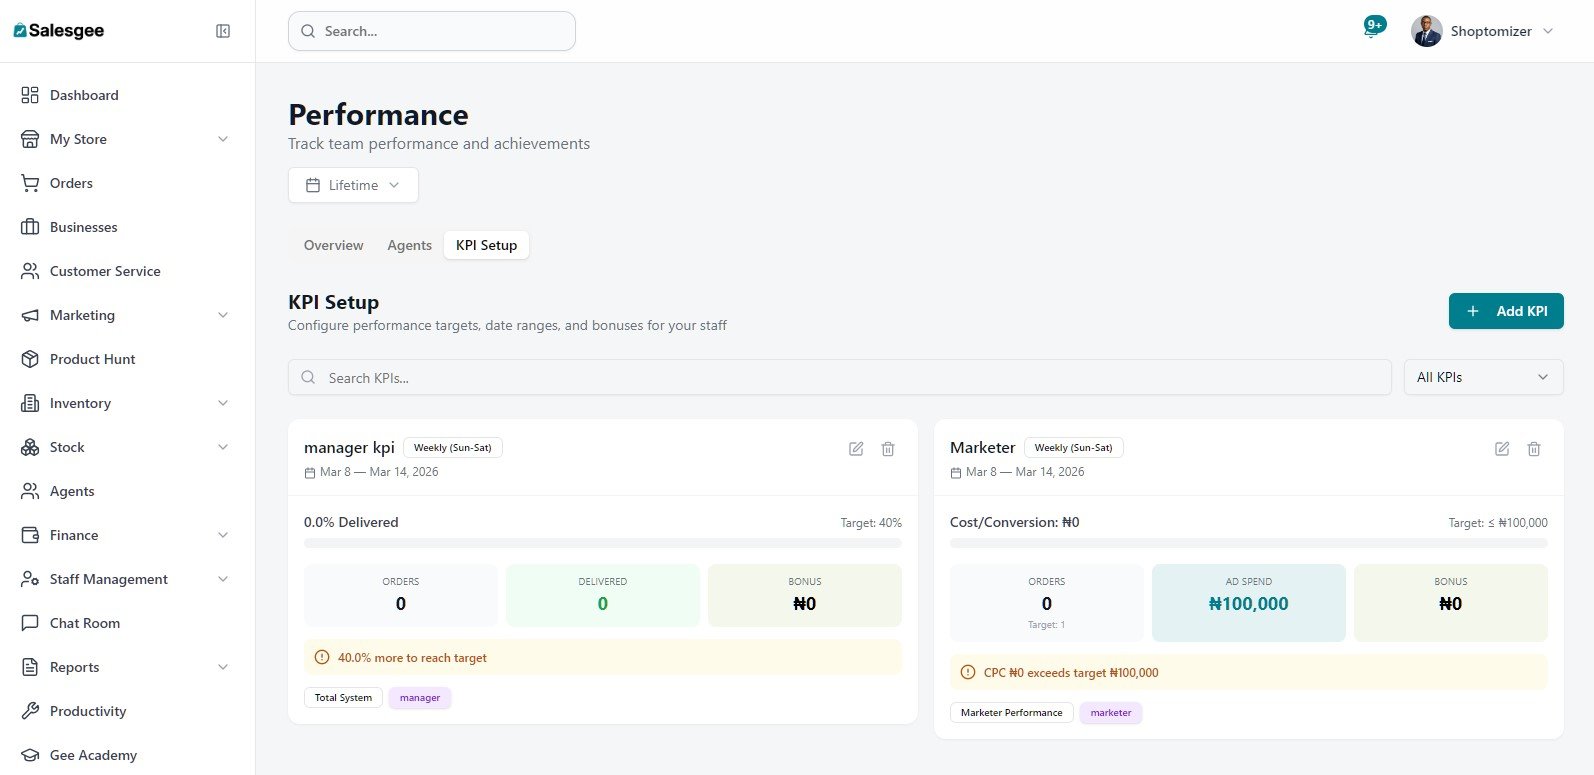Screen dimensions: 1594x775
Task: Click the Customer Service people icon
Action: click(30, 271)
